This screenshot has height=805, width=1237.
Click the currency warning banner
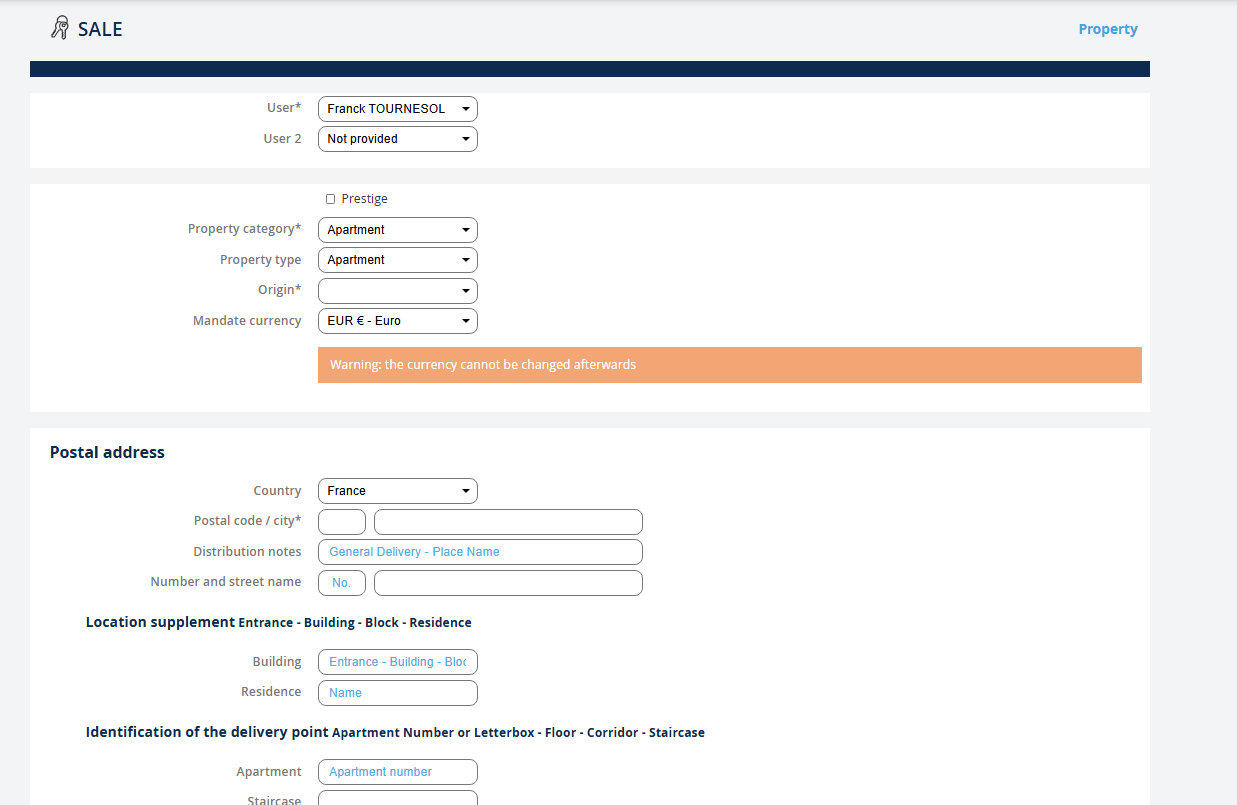coord(729,365)
